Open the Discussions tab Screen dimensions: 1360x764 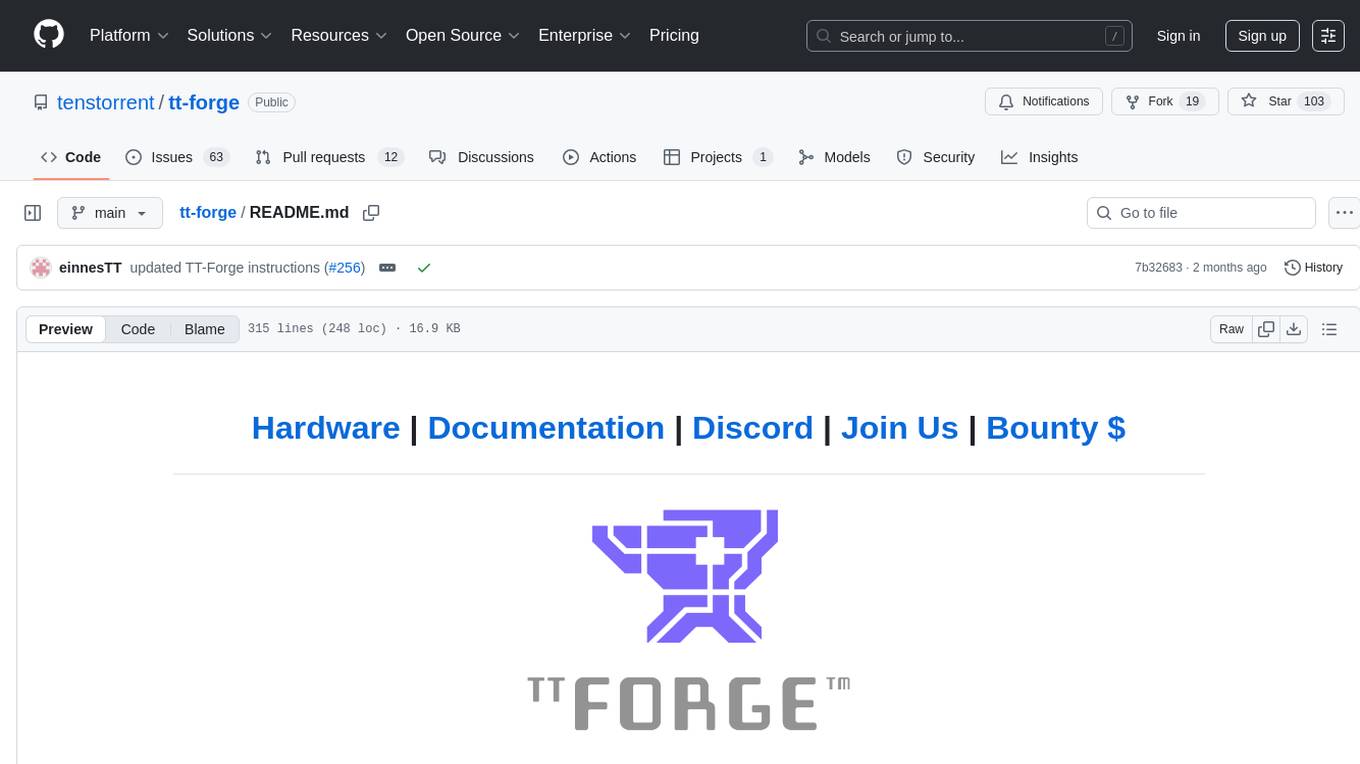482,157
